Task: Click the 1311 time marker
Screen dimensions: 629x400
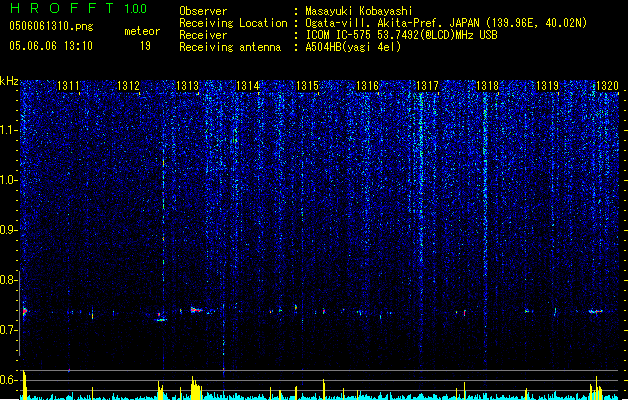Action: click(69, 85)
